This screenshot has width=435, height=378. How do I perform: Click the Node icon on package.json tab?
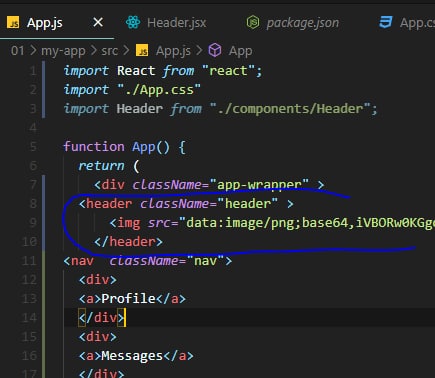253,23
